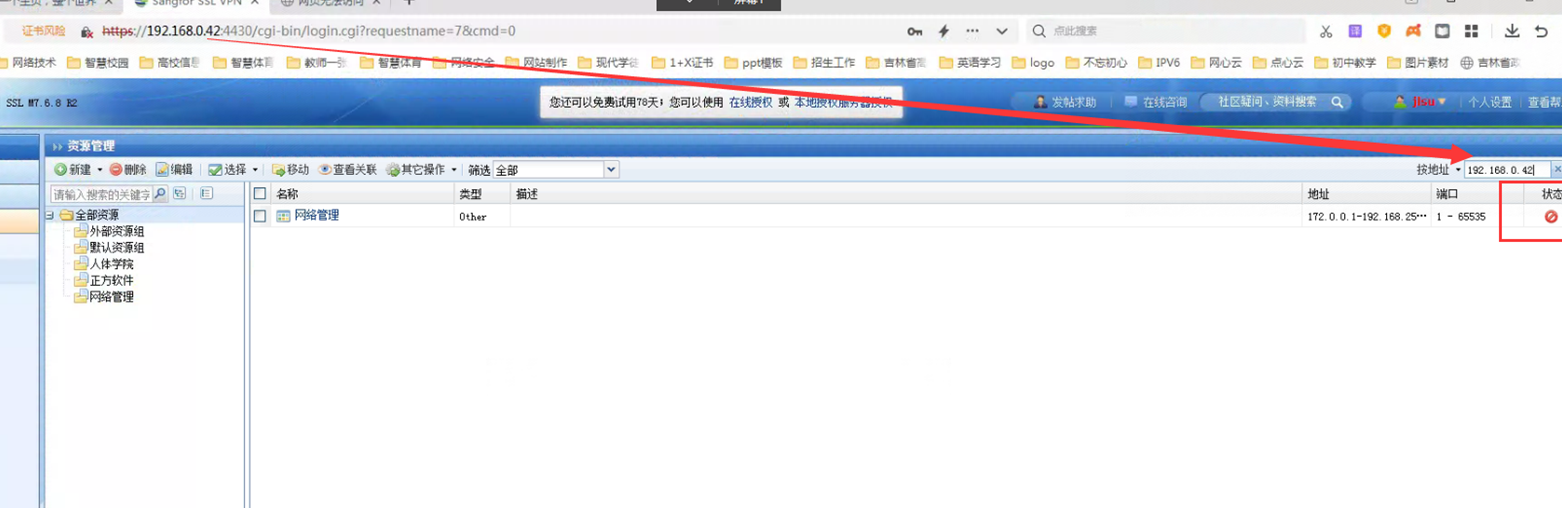The image size is (1562, 508).
Task: Open the 网络技术 bookmark folder
Action: click(x=28, y=62)
